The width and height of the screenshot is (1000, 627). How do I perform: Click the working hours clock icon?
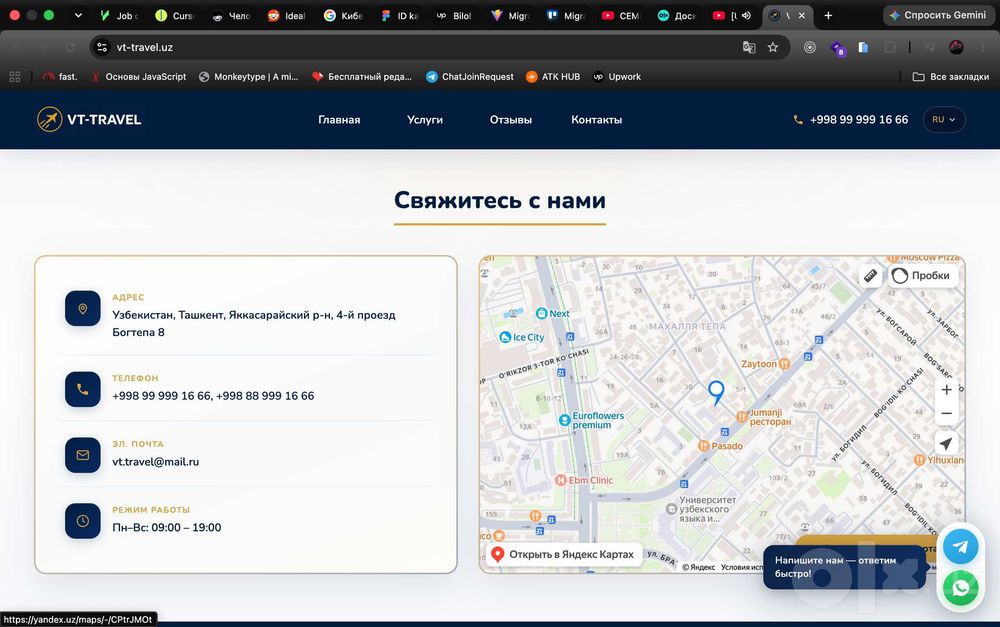click(83, 521)
